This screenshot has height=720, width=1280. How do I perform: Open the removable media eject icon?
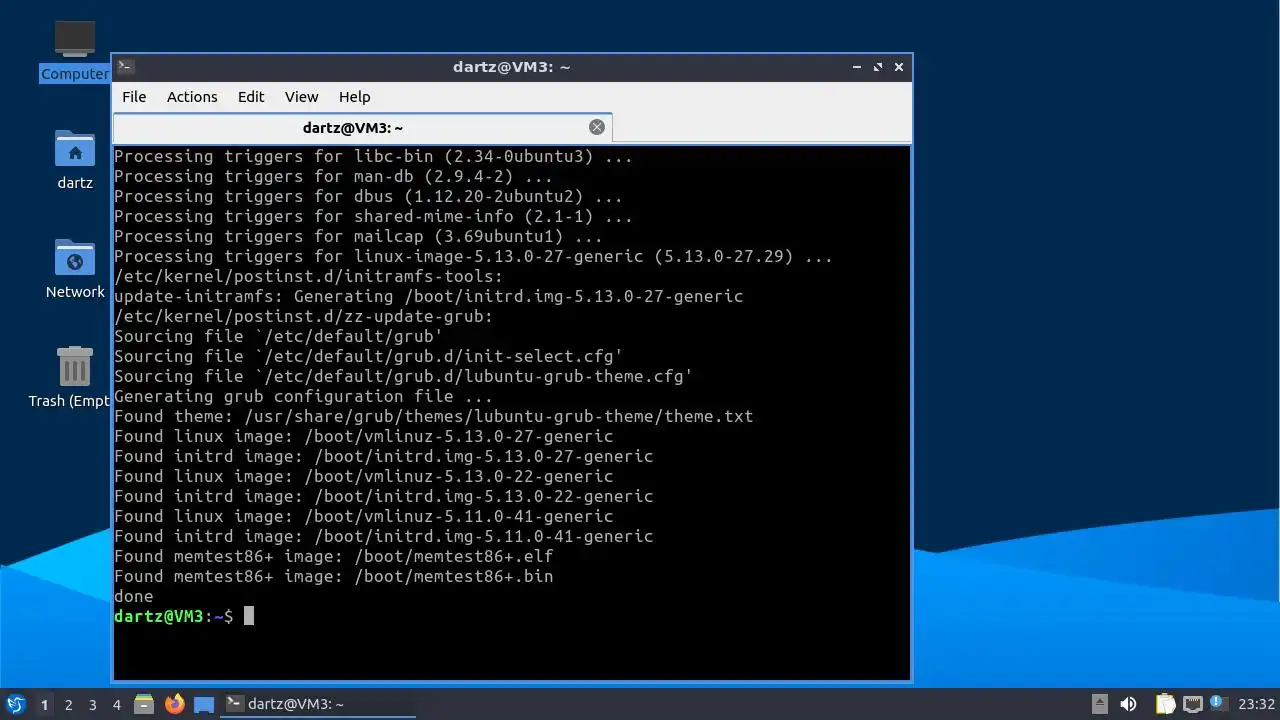(1099, 704)
